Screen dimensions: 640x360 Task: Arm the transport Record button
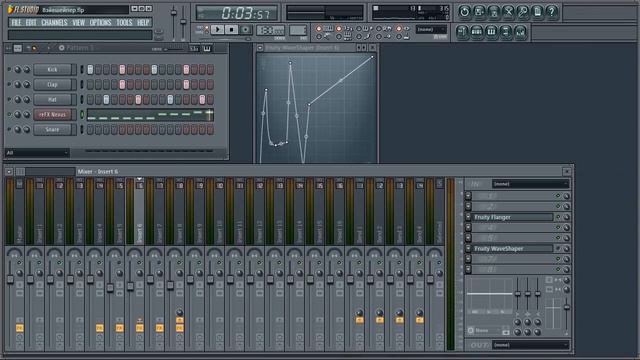245,29
